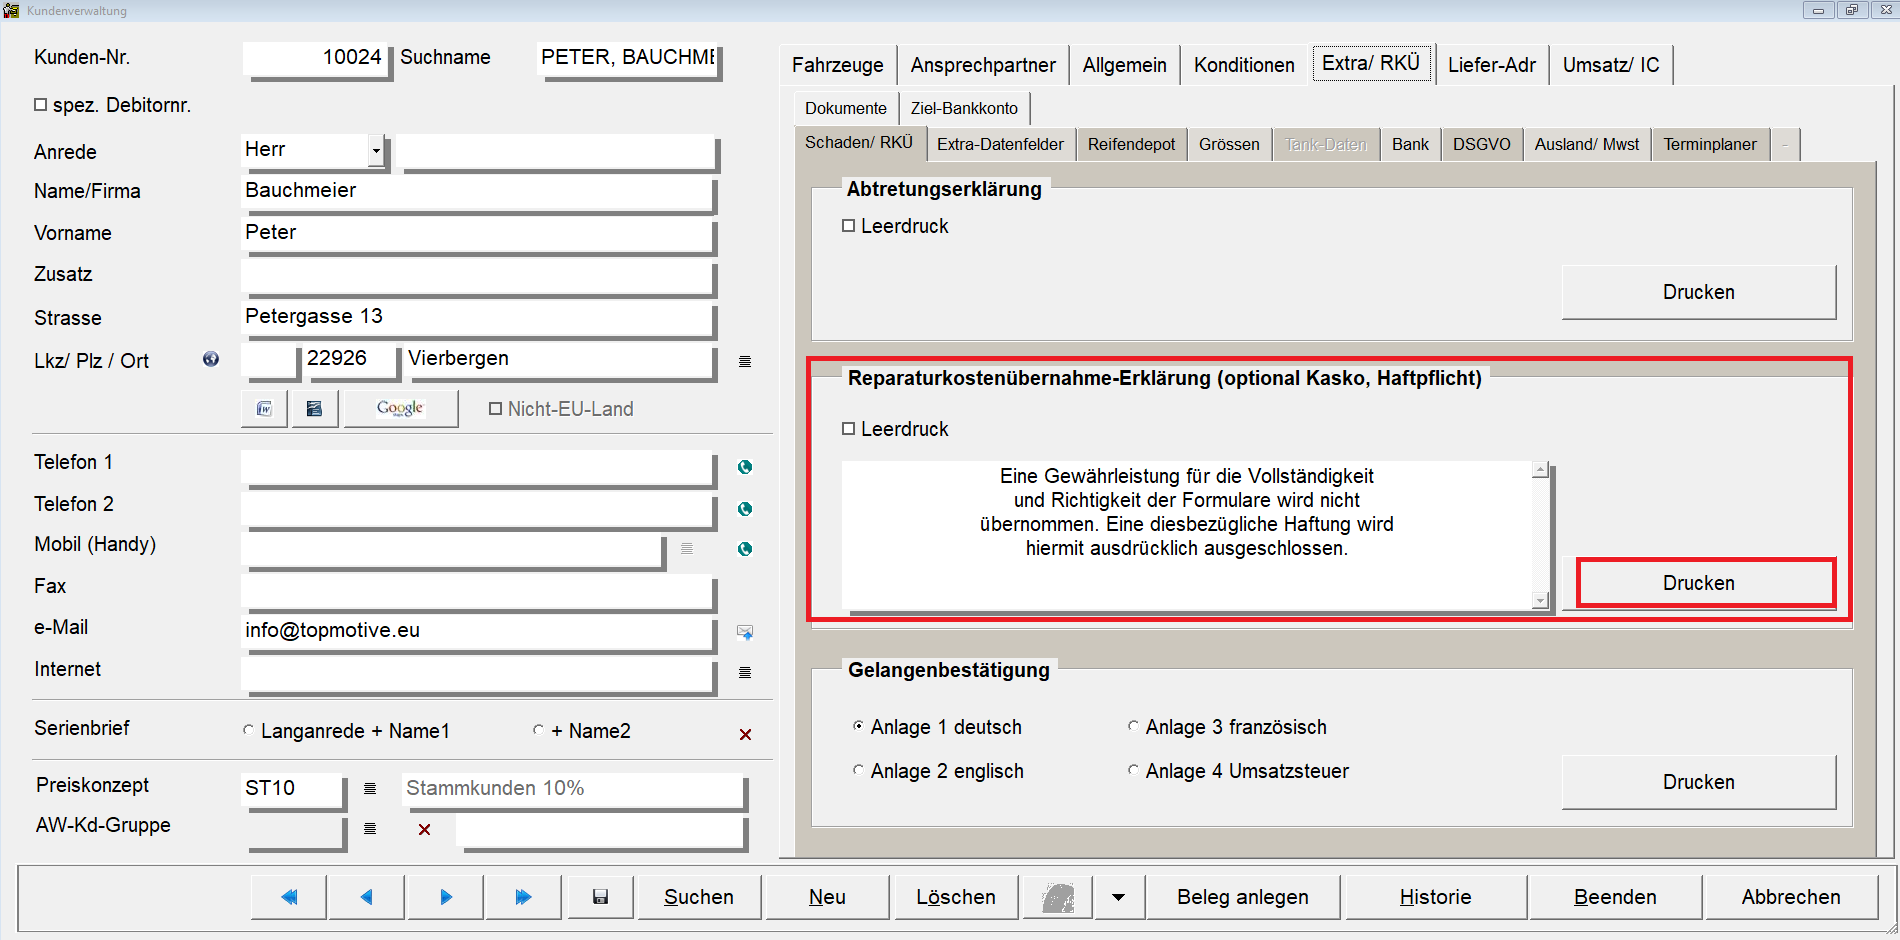Choose Anlage 2 englisch

858,770
